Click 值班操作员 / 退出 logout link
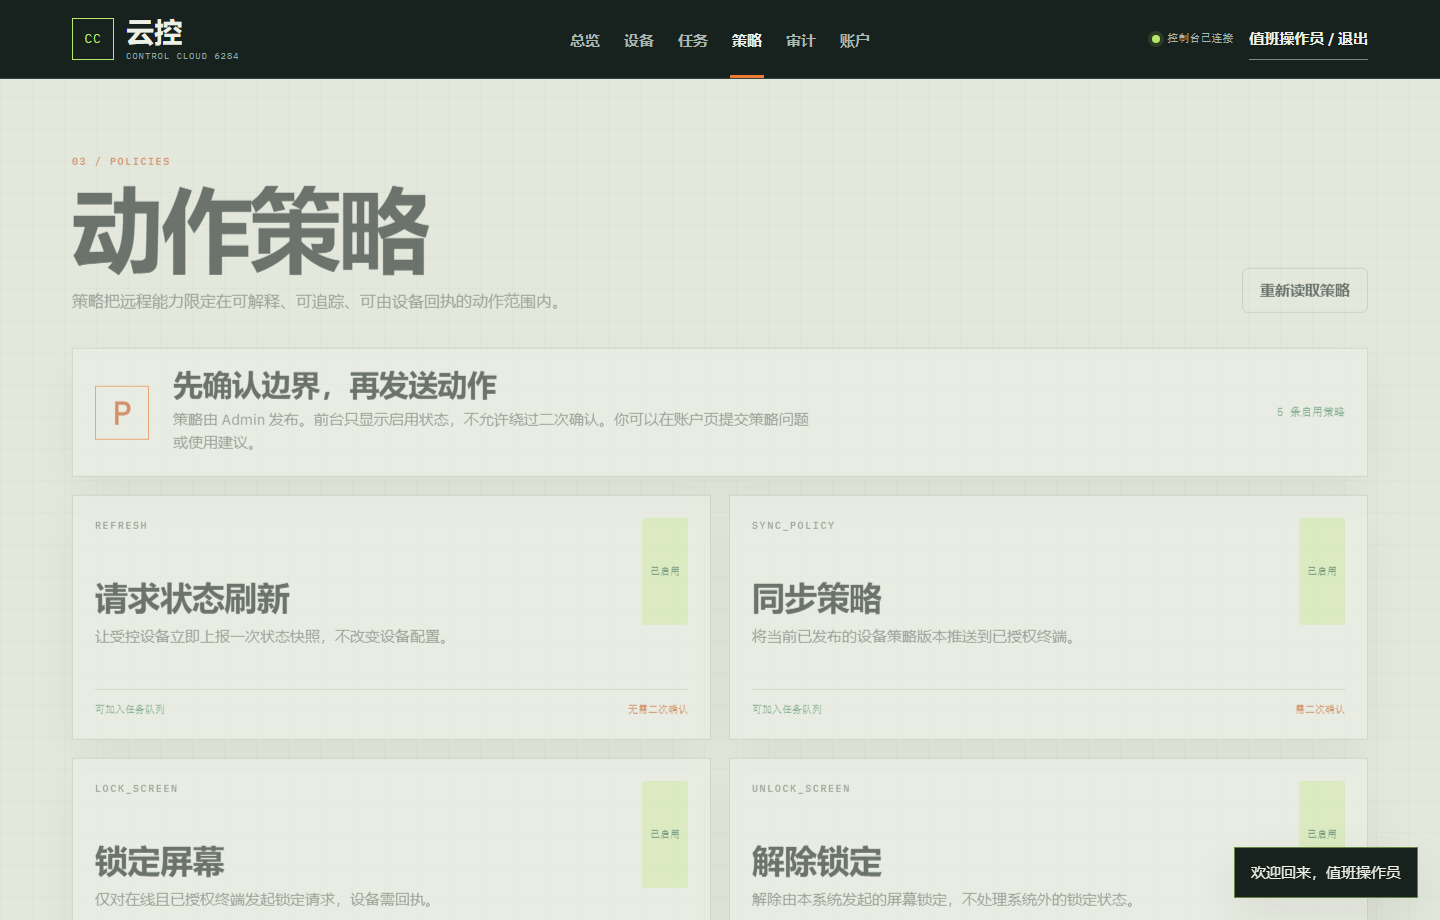This screenshot has height=920, width=1440. [x=1308, y=39]
